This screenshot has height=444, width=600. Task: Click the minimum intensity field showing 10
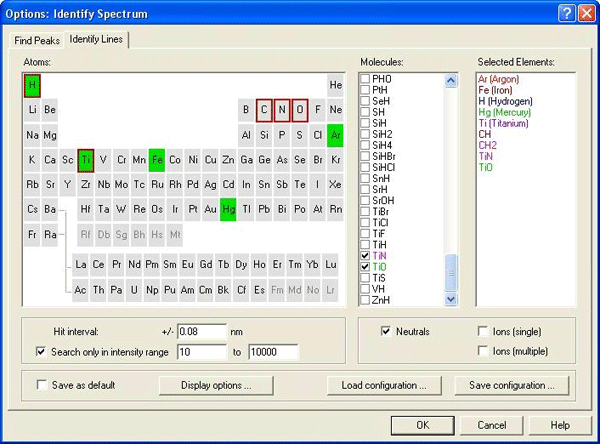pos(202,352)
